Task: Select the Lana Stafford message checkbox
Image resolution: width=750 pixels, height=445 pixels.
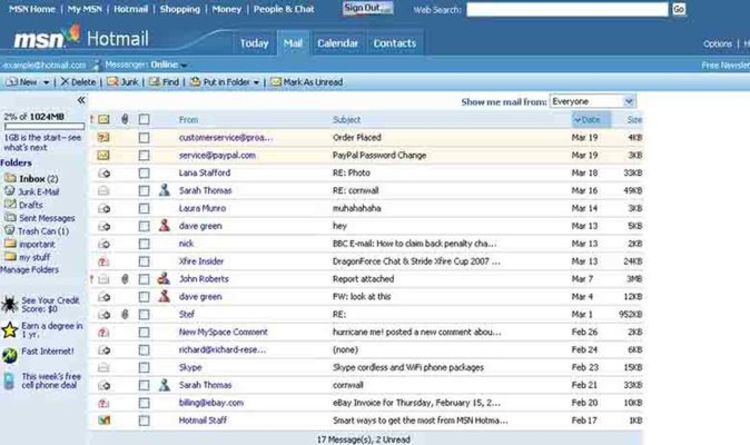Action: point(144,172)
